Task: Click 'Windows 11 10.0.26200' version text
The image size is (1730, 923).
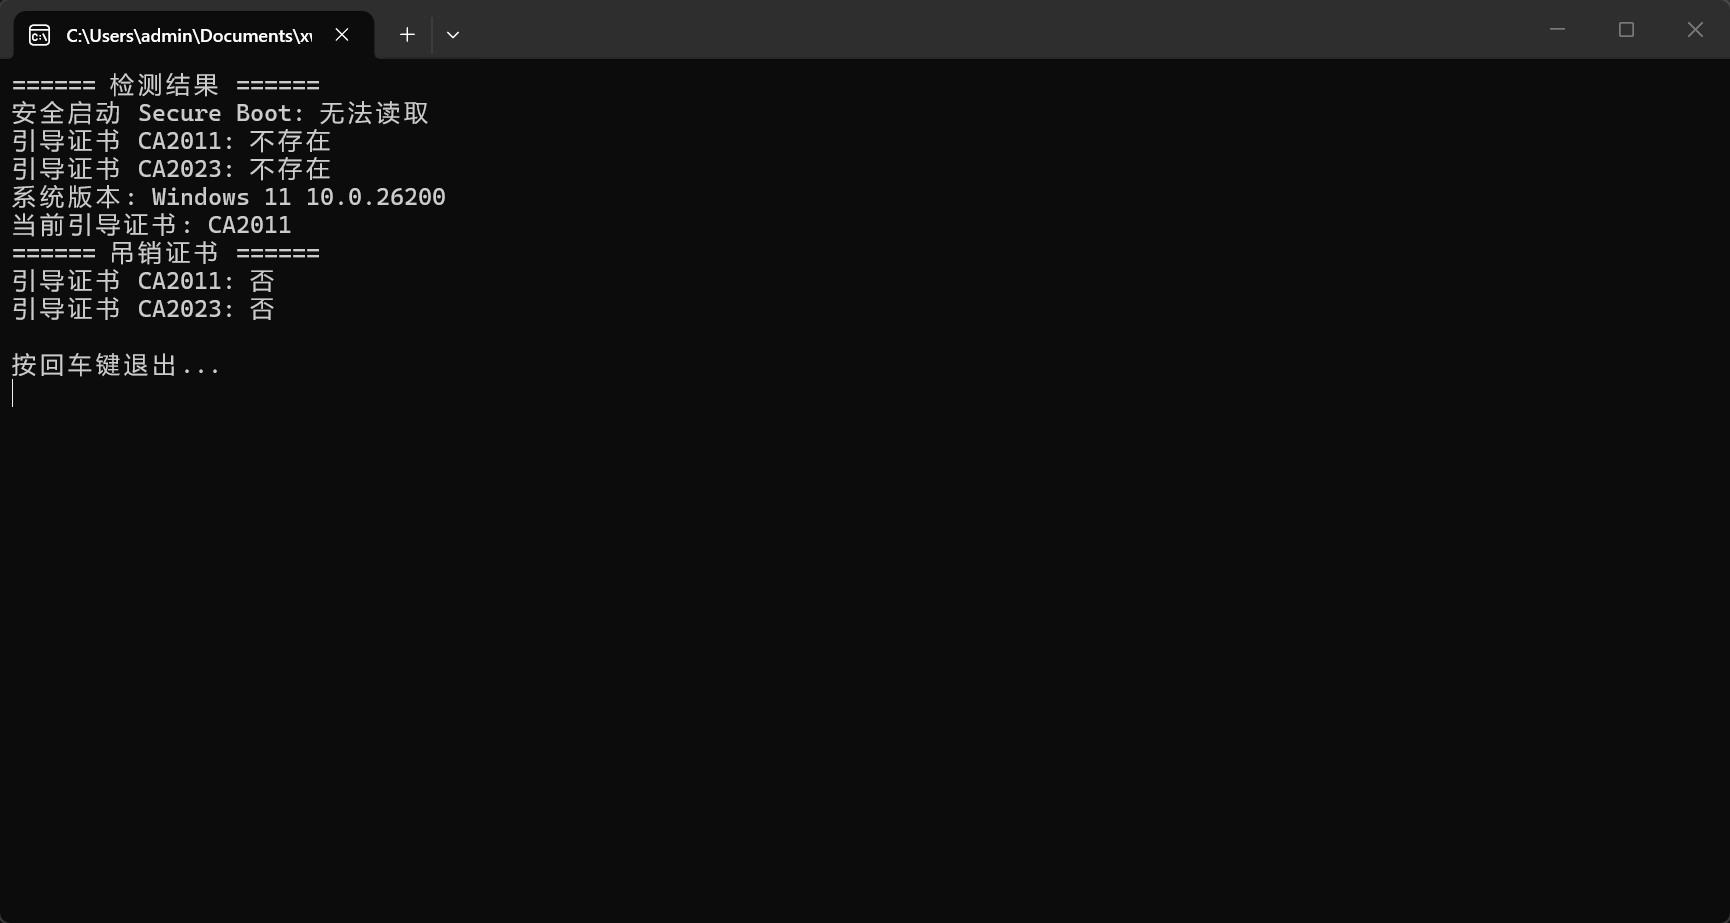Action: (x=299, y=197)
